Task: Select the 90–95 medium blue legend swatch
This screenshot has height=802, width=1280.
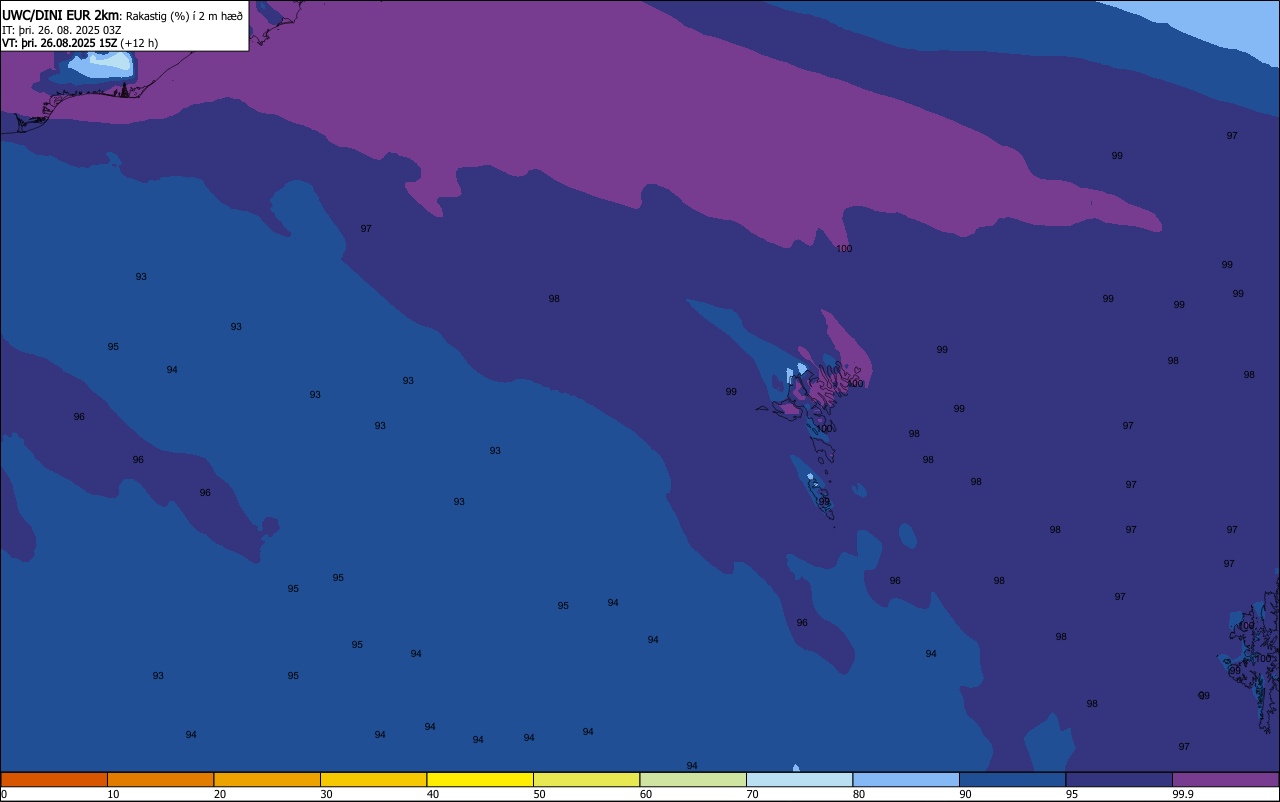Action: 1013,779
